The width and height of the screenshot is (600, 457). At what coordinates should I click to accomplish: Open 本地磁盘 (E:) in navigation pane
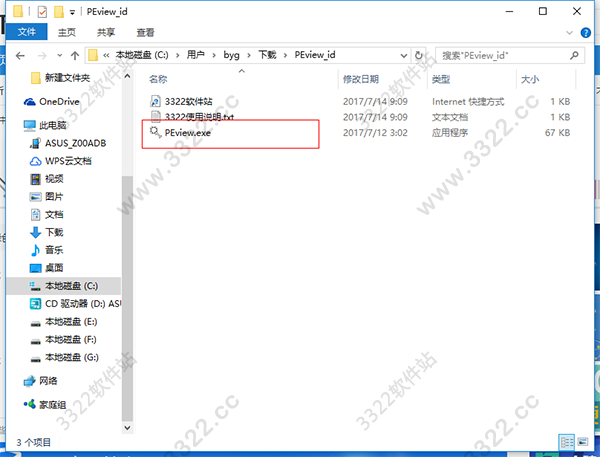pos(71,322)
